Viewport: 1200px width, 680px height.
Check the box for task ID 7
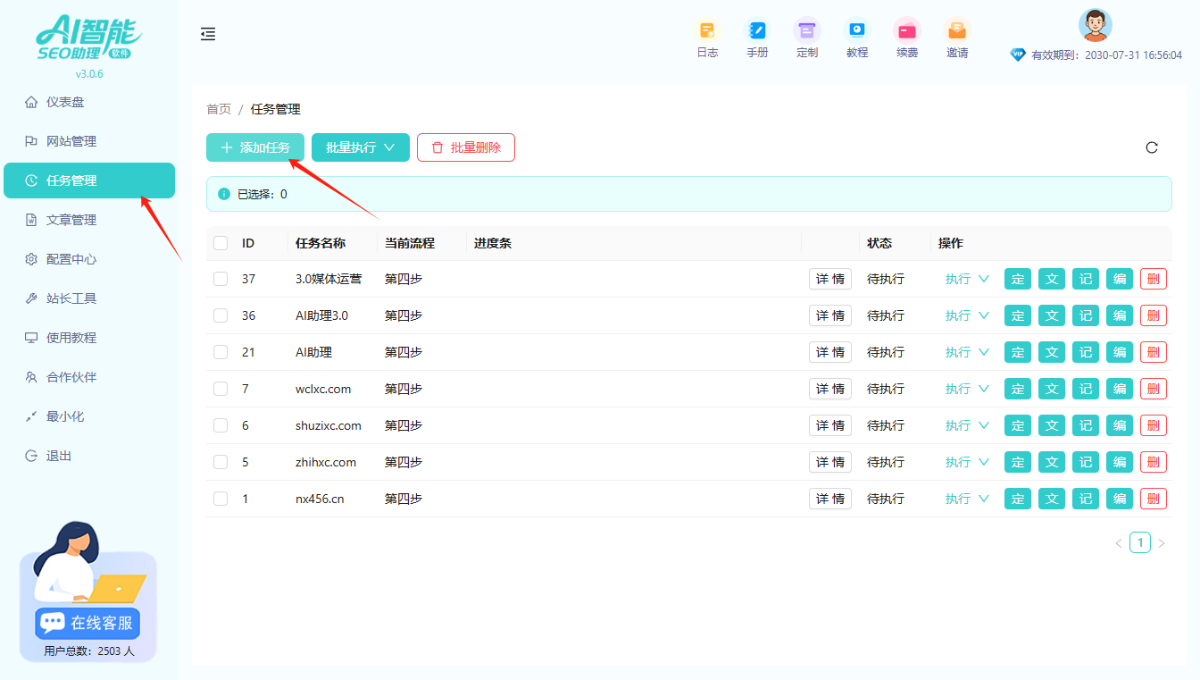pyautogui.click(x=220, y=388)
